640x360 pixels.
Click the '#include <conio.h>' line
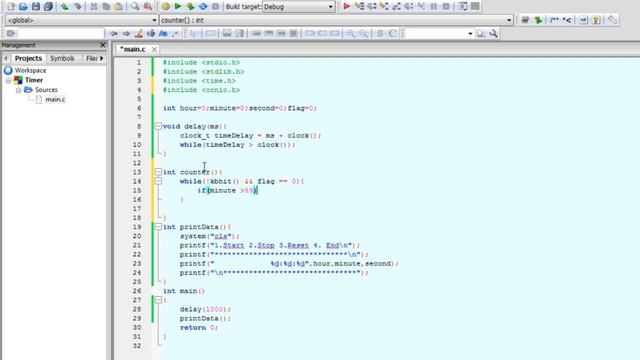(x=201, y=90)
